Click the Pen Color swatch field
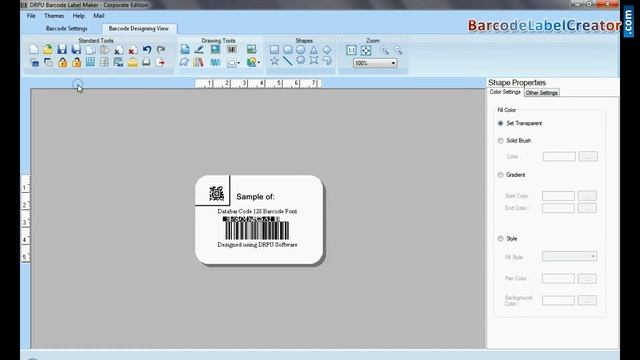The width and height of the screenshot is (640, 360). 558,278
